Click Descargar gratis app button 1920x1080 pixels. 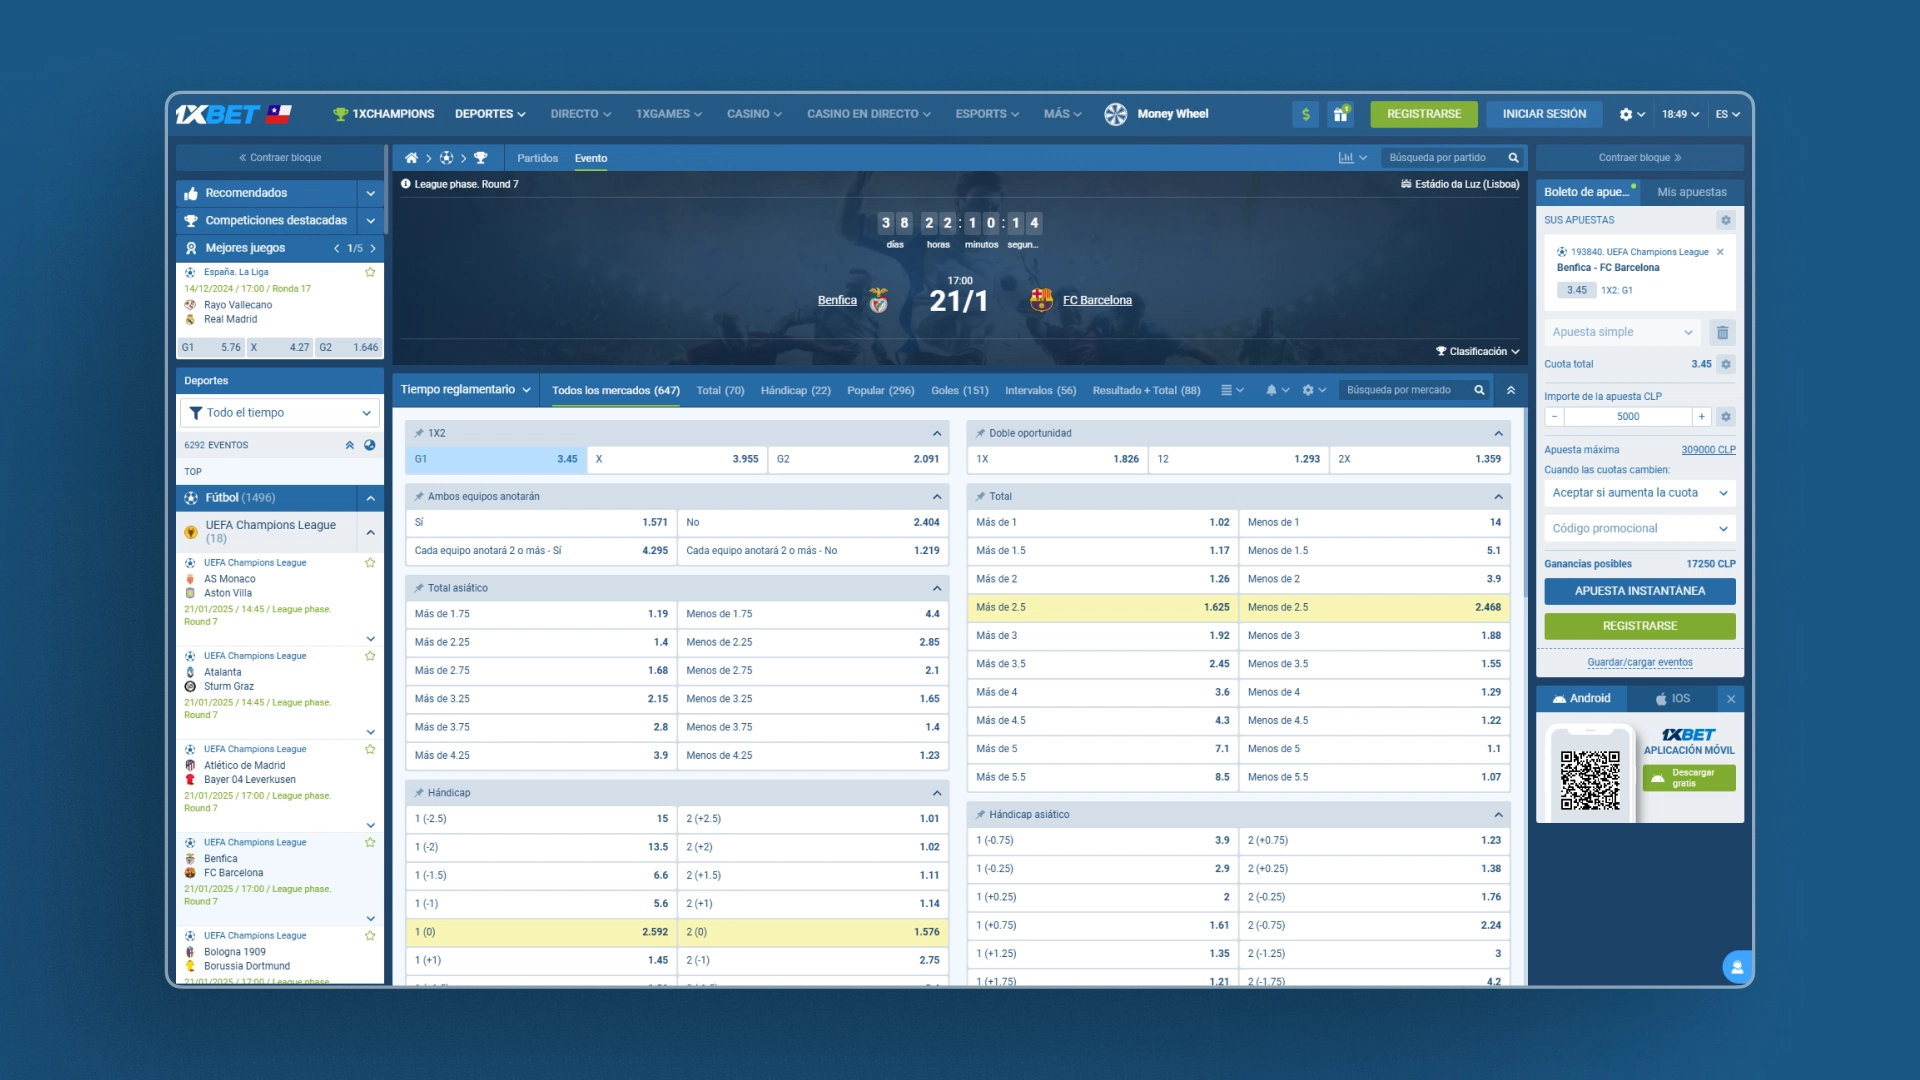click(1689, 778)
